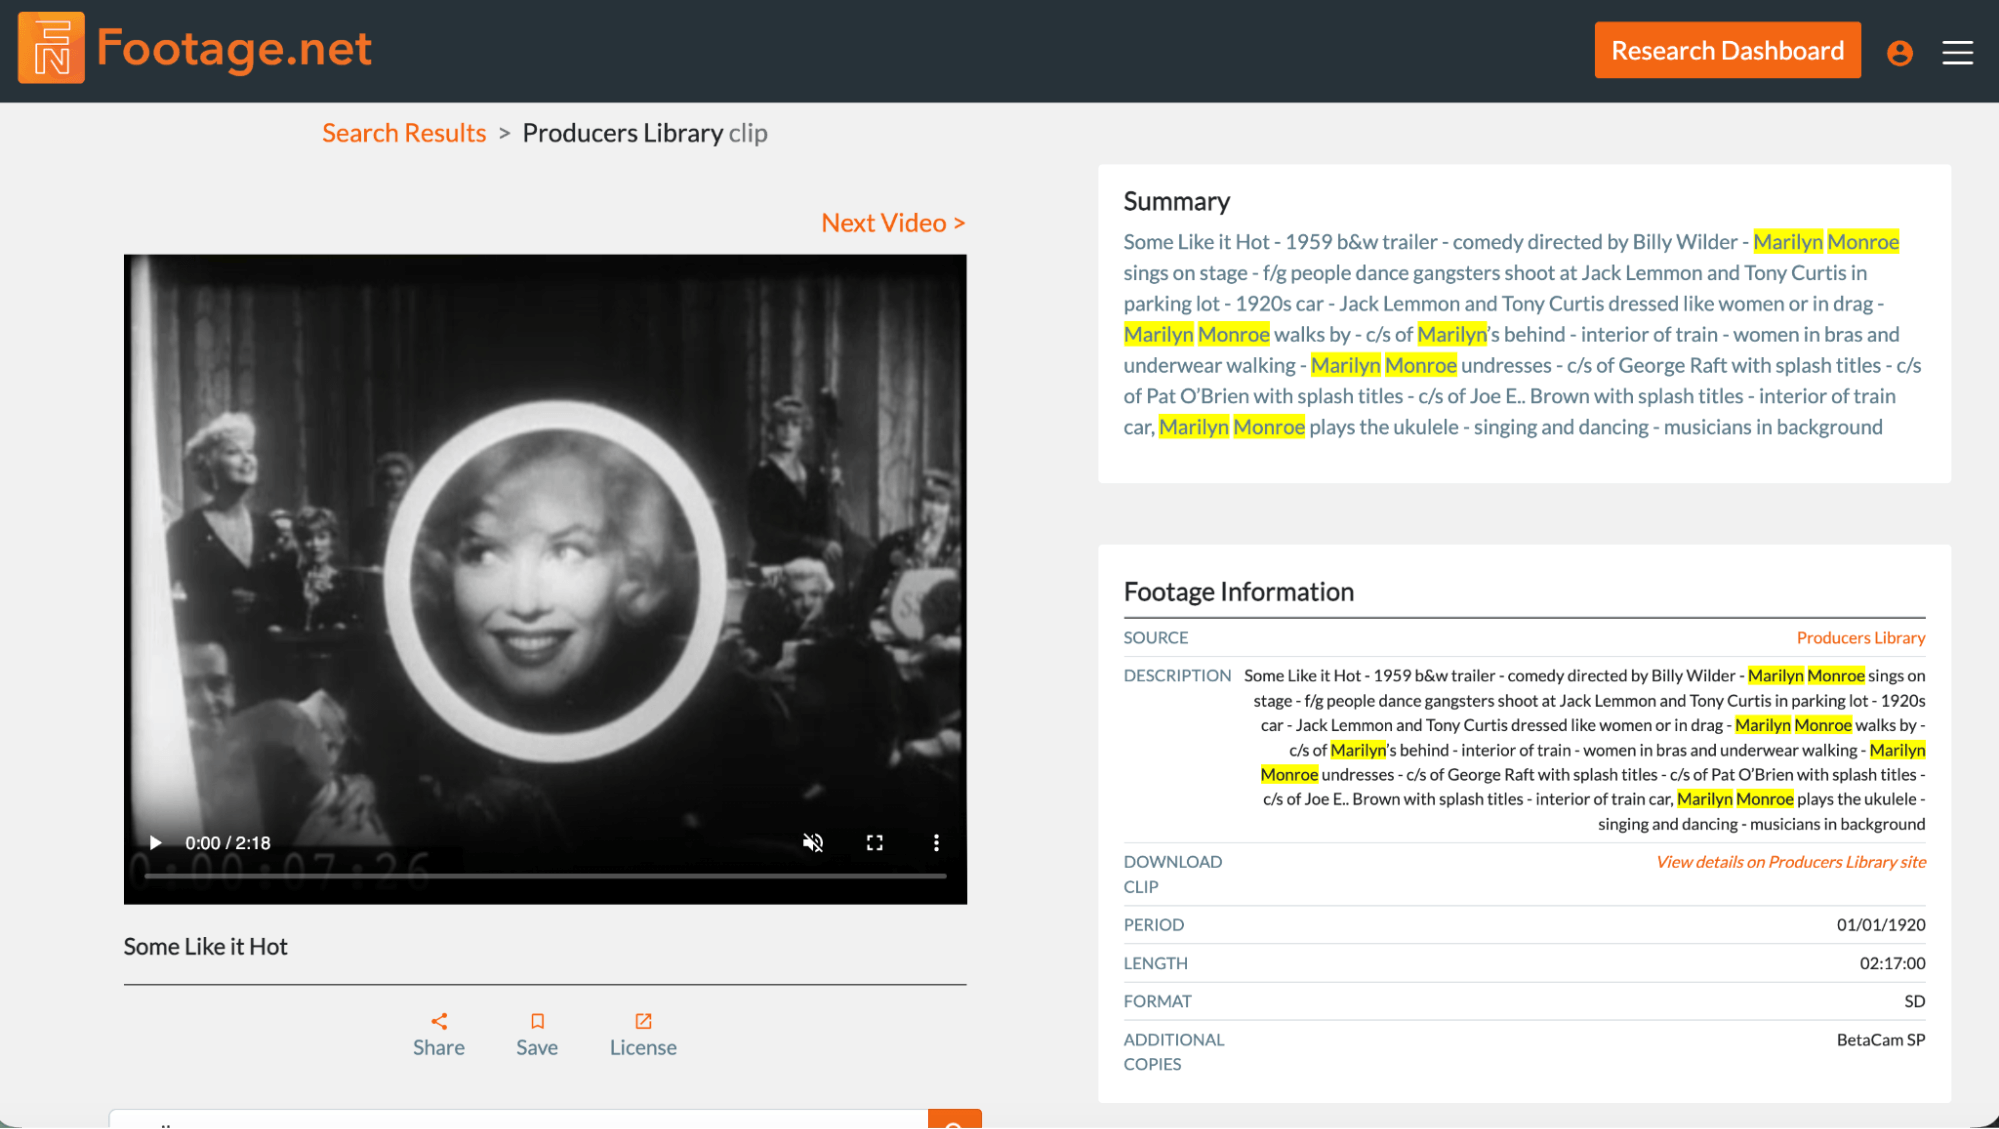Click the Footage.net logo icon
Image resolution: width=1999 pixels, height=1129 pixels.
click(51, 48)
